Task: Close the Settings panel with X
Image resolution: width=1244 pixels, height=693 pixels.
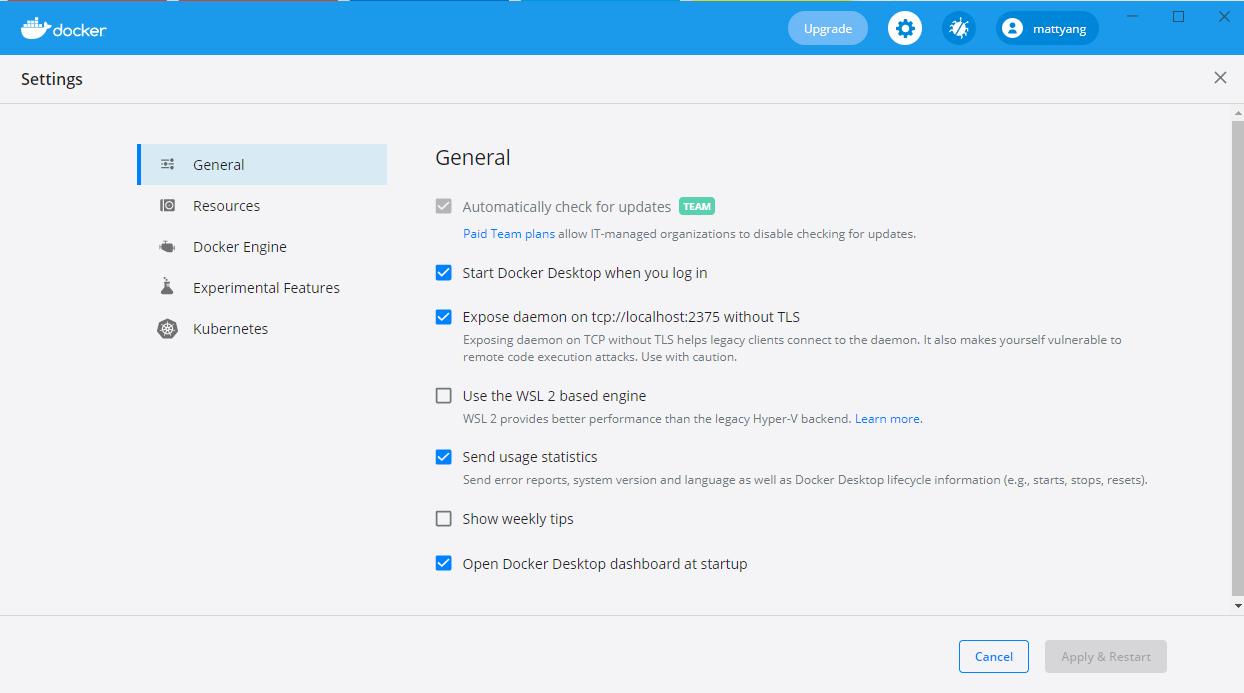Action: pyautogui.click(x=1220, y=78)
